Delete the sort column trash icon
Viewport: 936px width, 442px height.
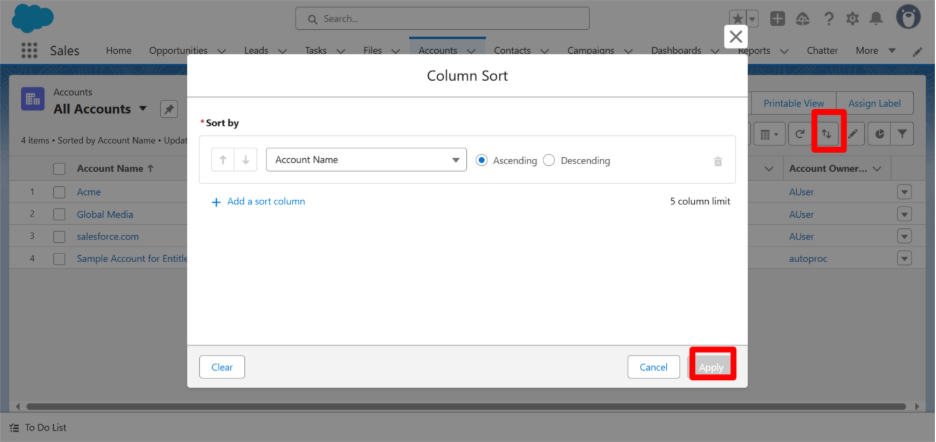click(718, 161)
